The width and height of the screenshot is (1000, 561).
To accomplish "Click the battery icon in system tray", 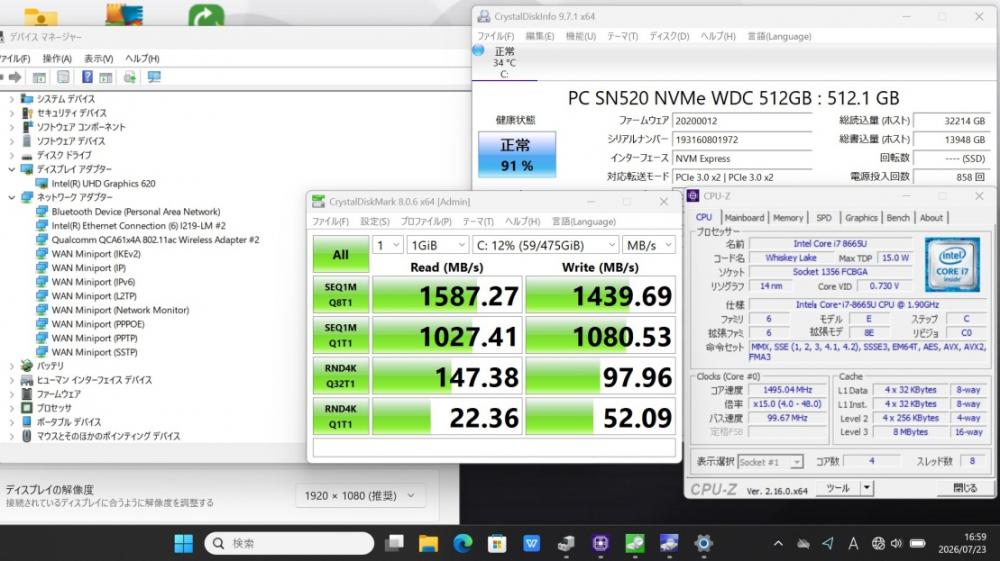I will tap(918, 544).
